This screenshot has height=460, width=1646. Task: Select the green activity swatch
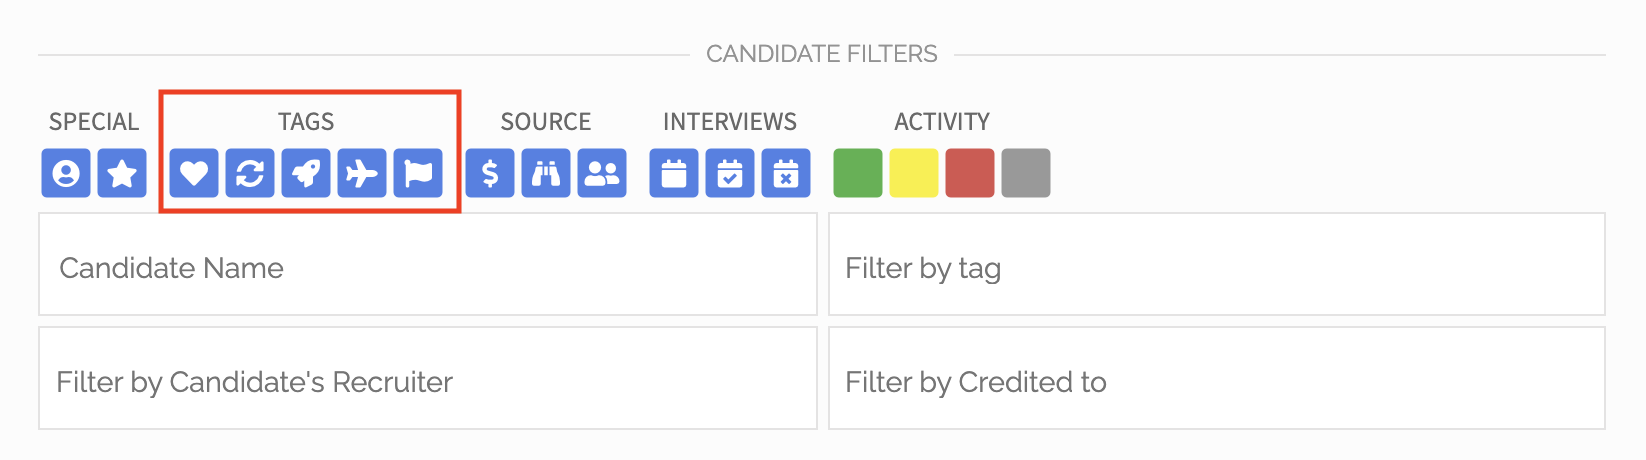pyautogui.click(x=858, y=173)
